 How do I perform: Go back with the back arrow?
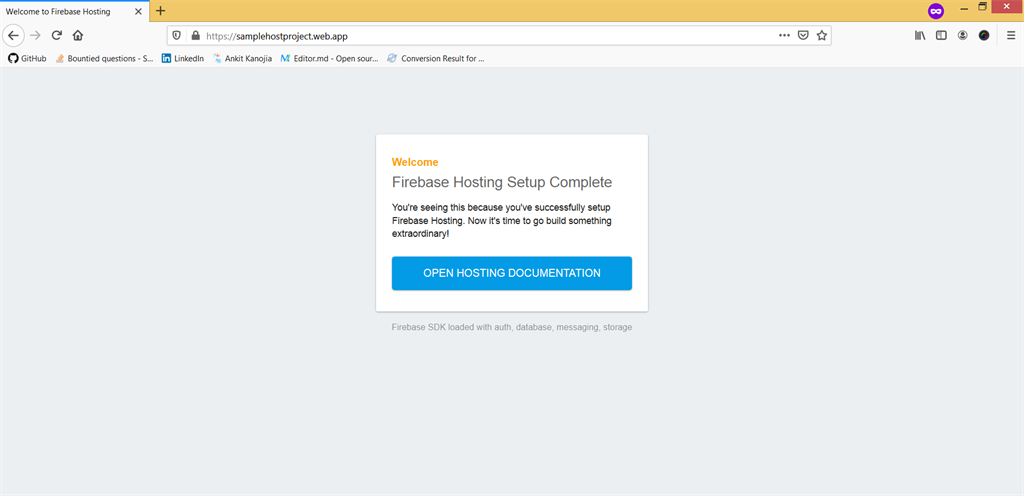[x=13, y=35]
